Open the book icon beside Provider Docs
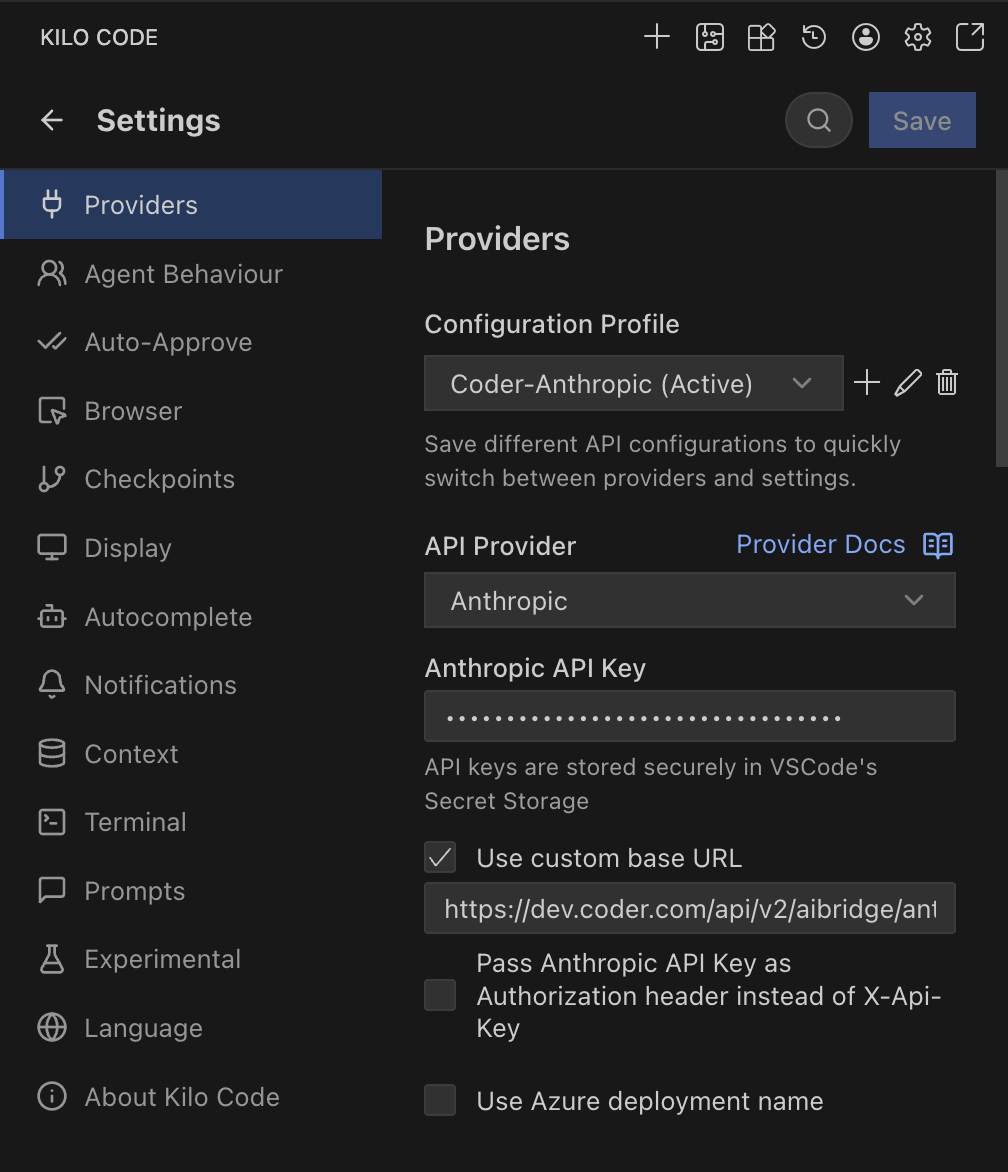This screenshot has width=1008, height=1172. (938, 545)
